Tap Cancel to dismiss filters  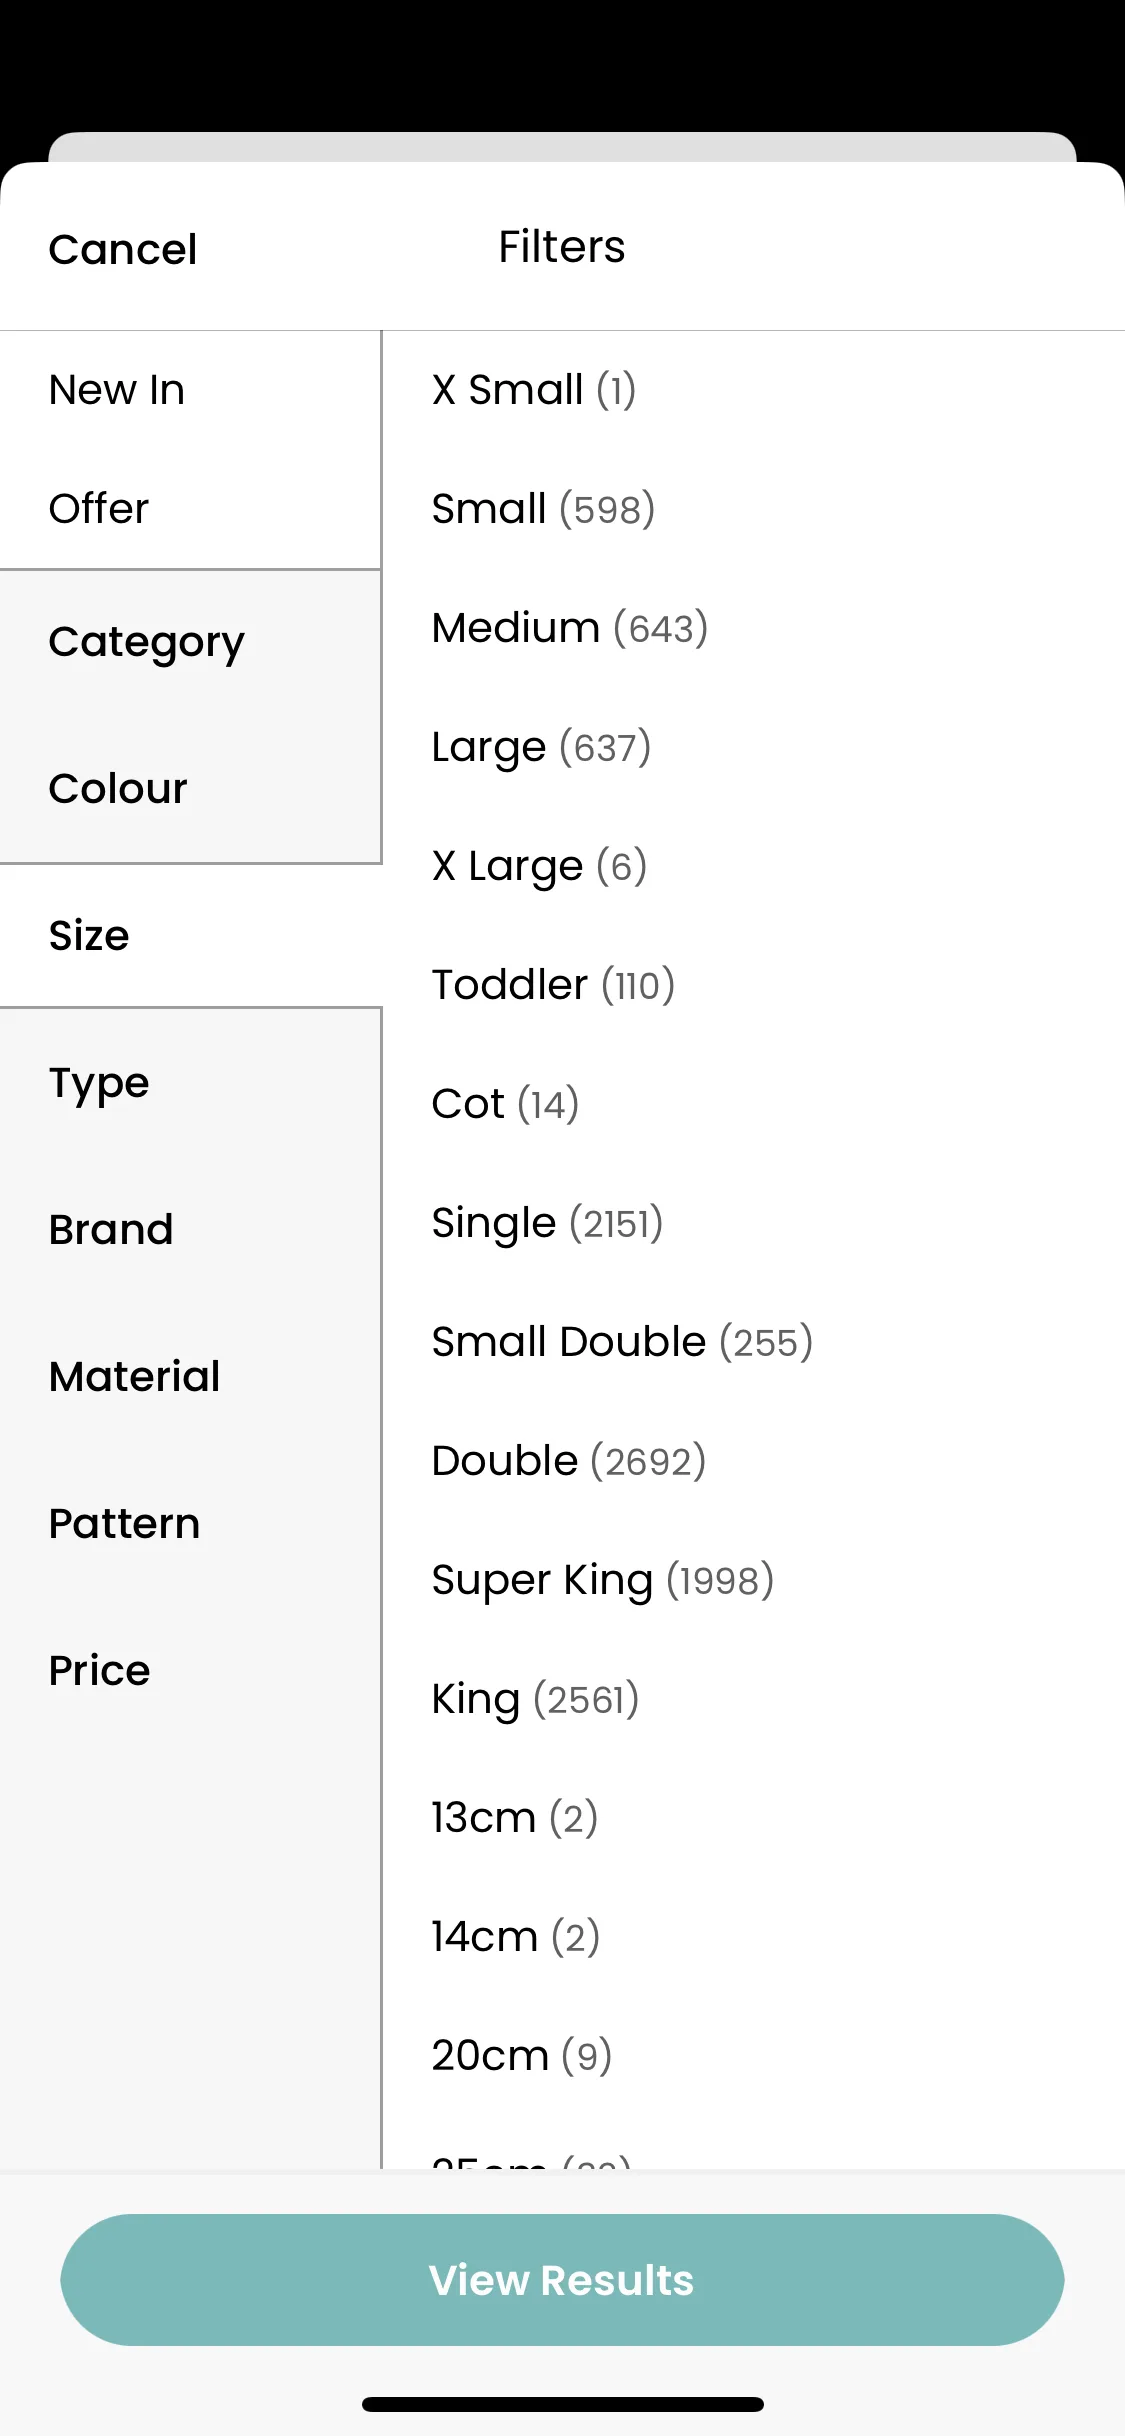tap(123, 249)
